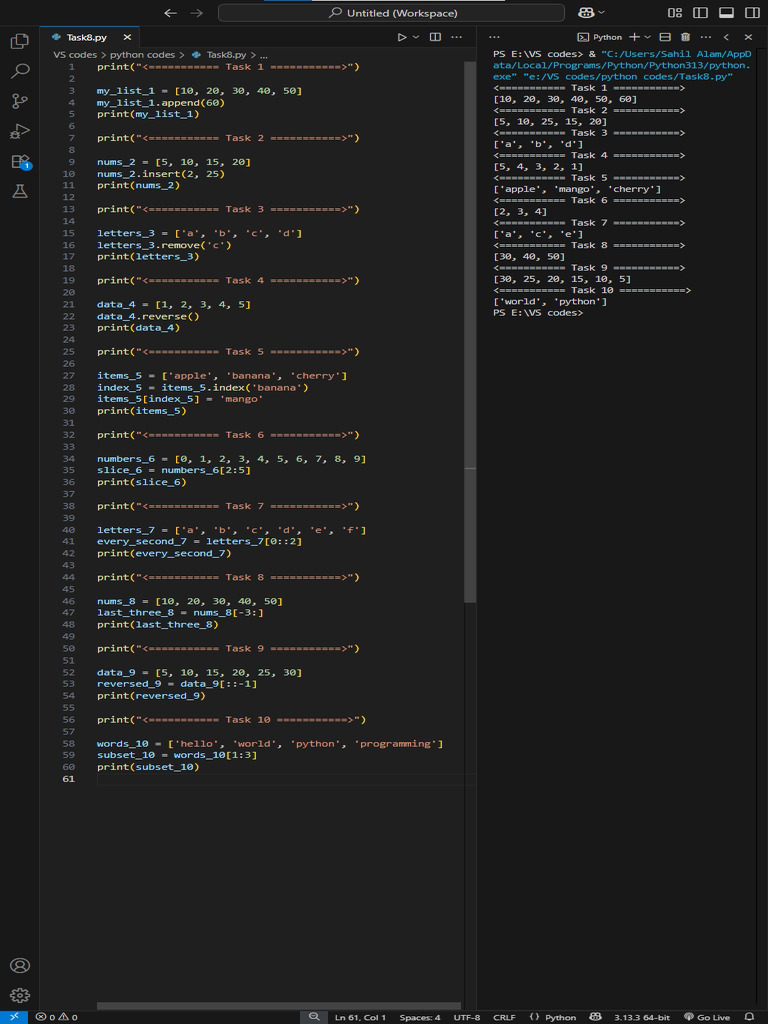The image size is (768, 1024).
Task: Open the Manage gear icon
Action: pyautogui.click(x=19, y=996)
